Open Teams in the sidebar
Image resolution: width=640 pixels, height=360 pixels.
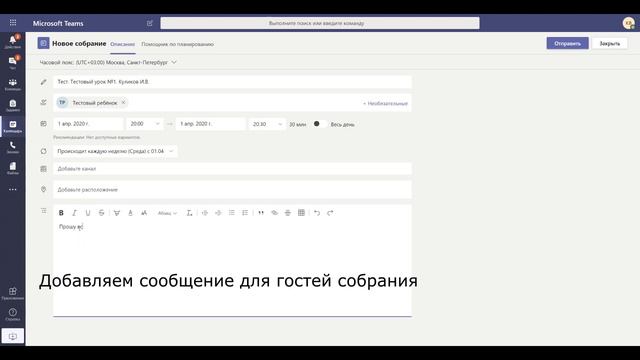pos(13,84)
